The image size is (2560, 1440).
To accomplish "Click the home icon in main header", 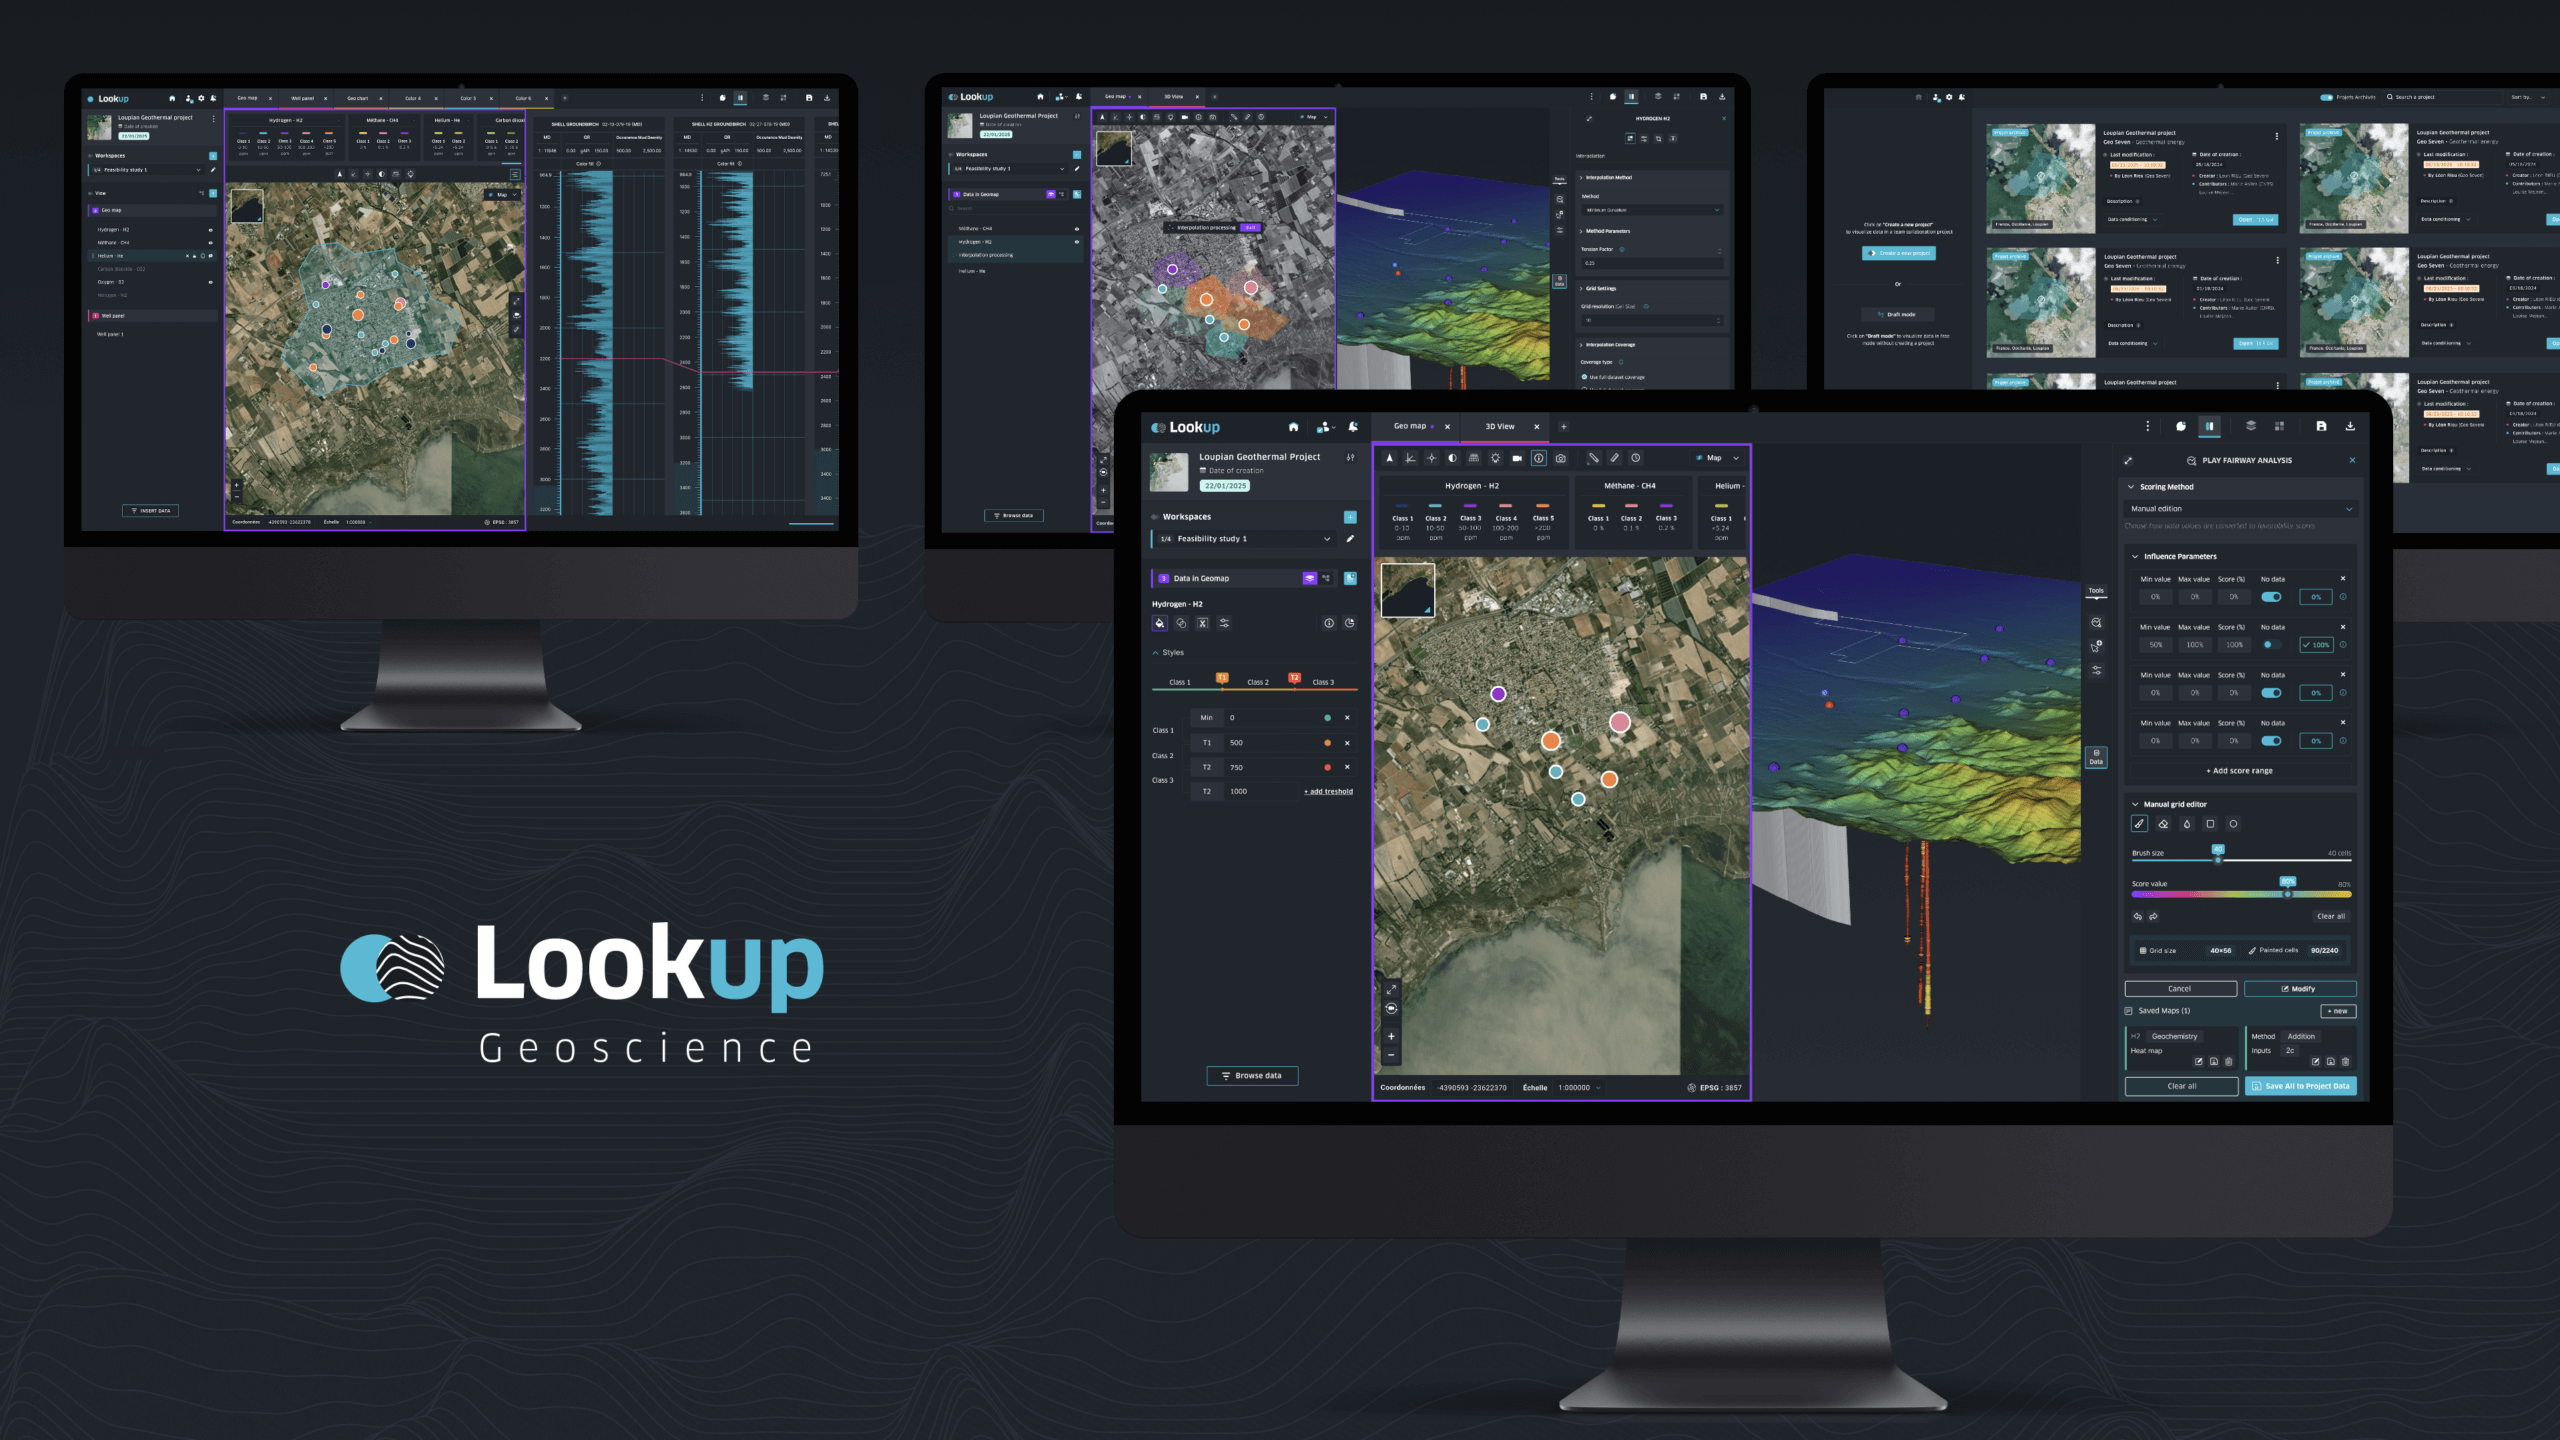I will [x=1293, y=427].
